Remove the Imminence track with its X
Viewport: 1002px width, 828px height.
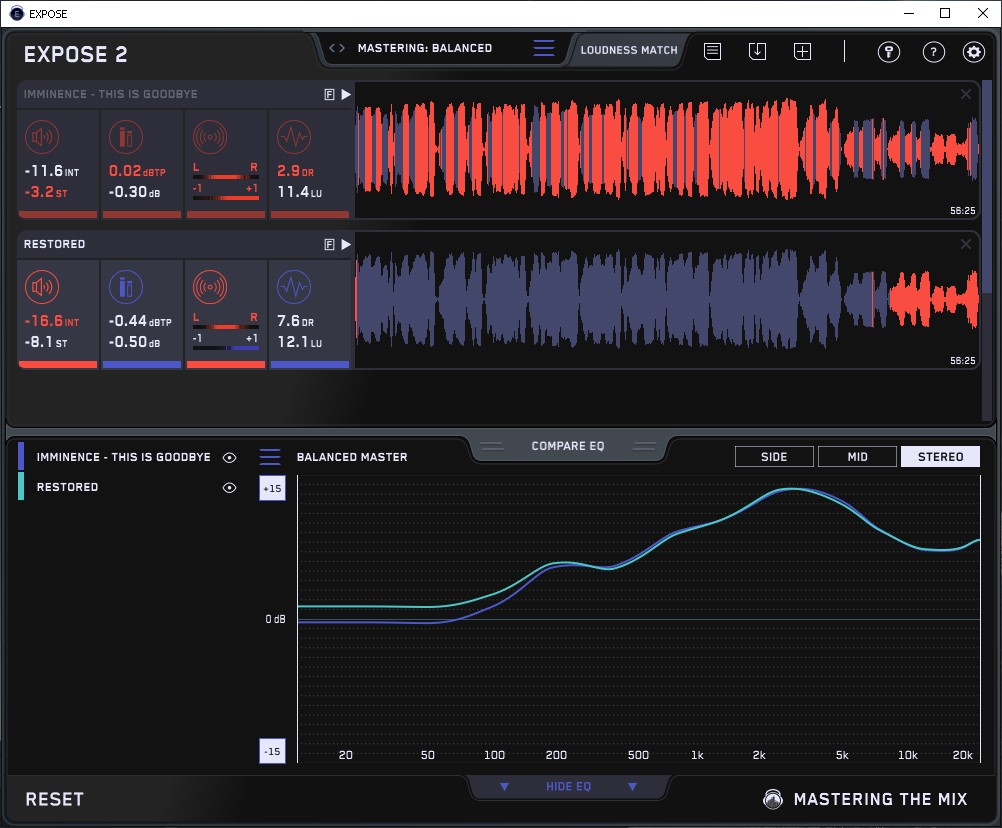tap(966, 95)
